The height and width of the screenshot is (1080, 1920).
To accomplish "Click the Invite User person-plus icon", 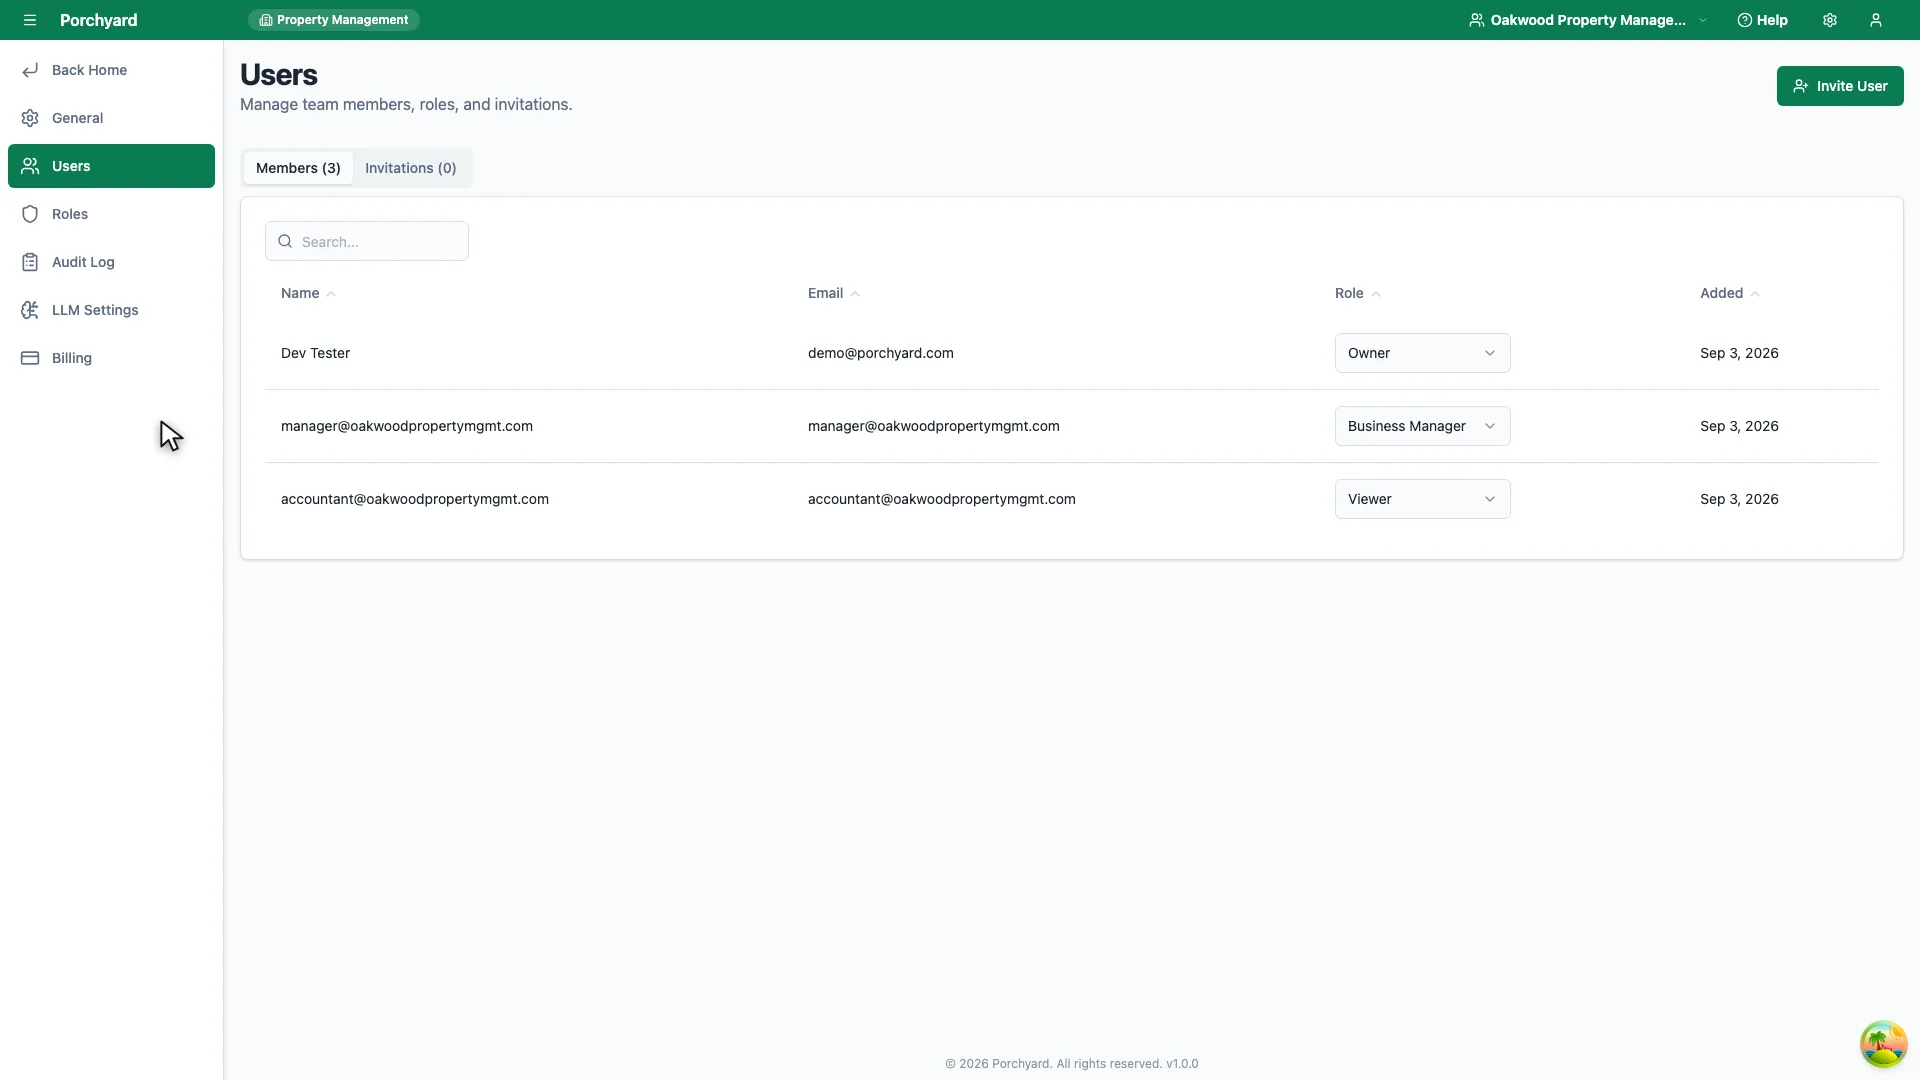I will pyautogui.click(x=1800, y=86).
